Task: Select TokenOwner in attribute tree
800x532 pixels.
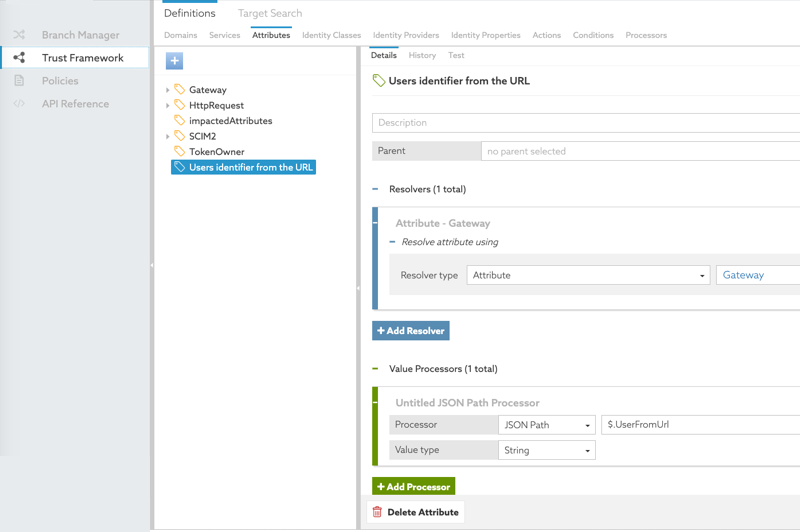Action: coord(217,151)
